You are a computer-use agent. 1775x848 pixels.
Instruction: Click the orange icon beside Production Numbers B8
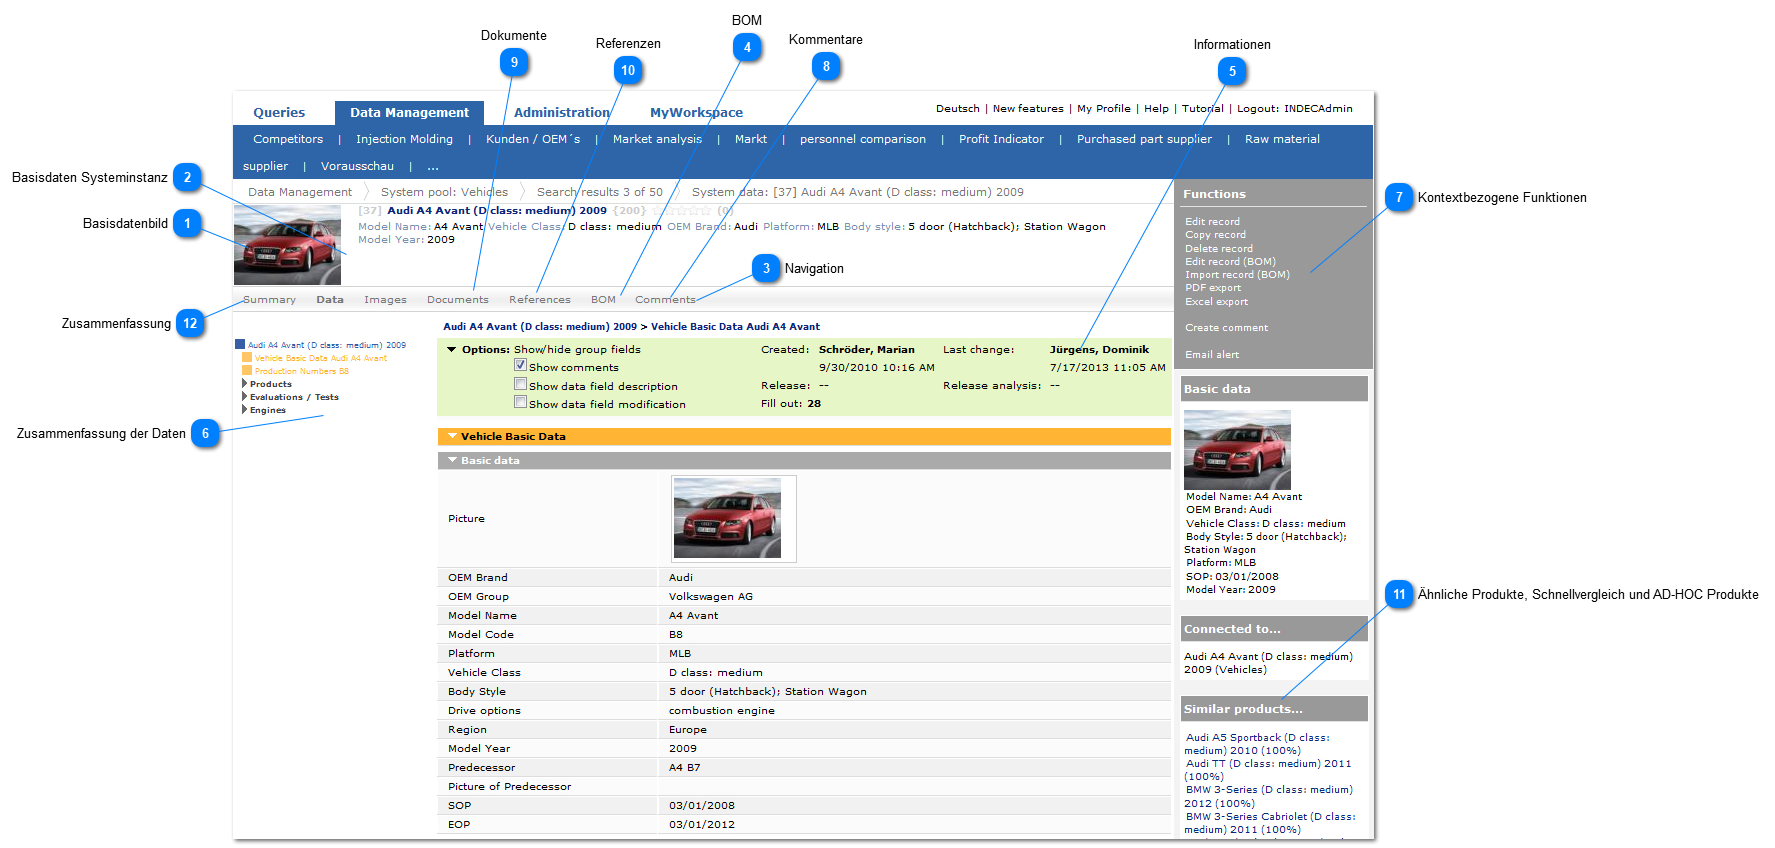click(247, 370)
